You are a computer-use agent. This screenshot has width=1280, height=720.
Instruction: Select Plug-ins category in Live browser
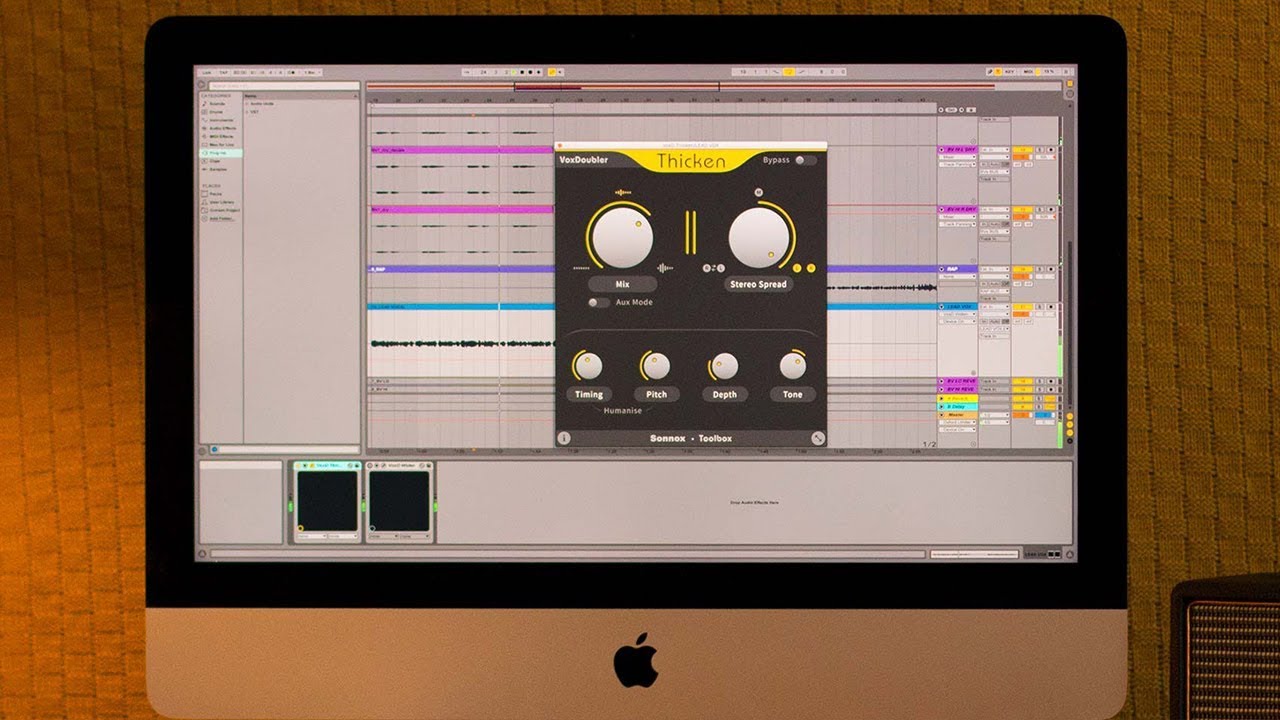tap(218, 153)
